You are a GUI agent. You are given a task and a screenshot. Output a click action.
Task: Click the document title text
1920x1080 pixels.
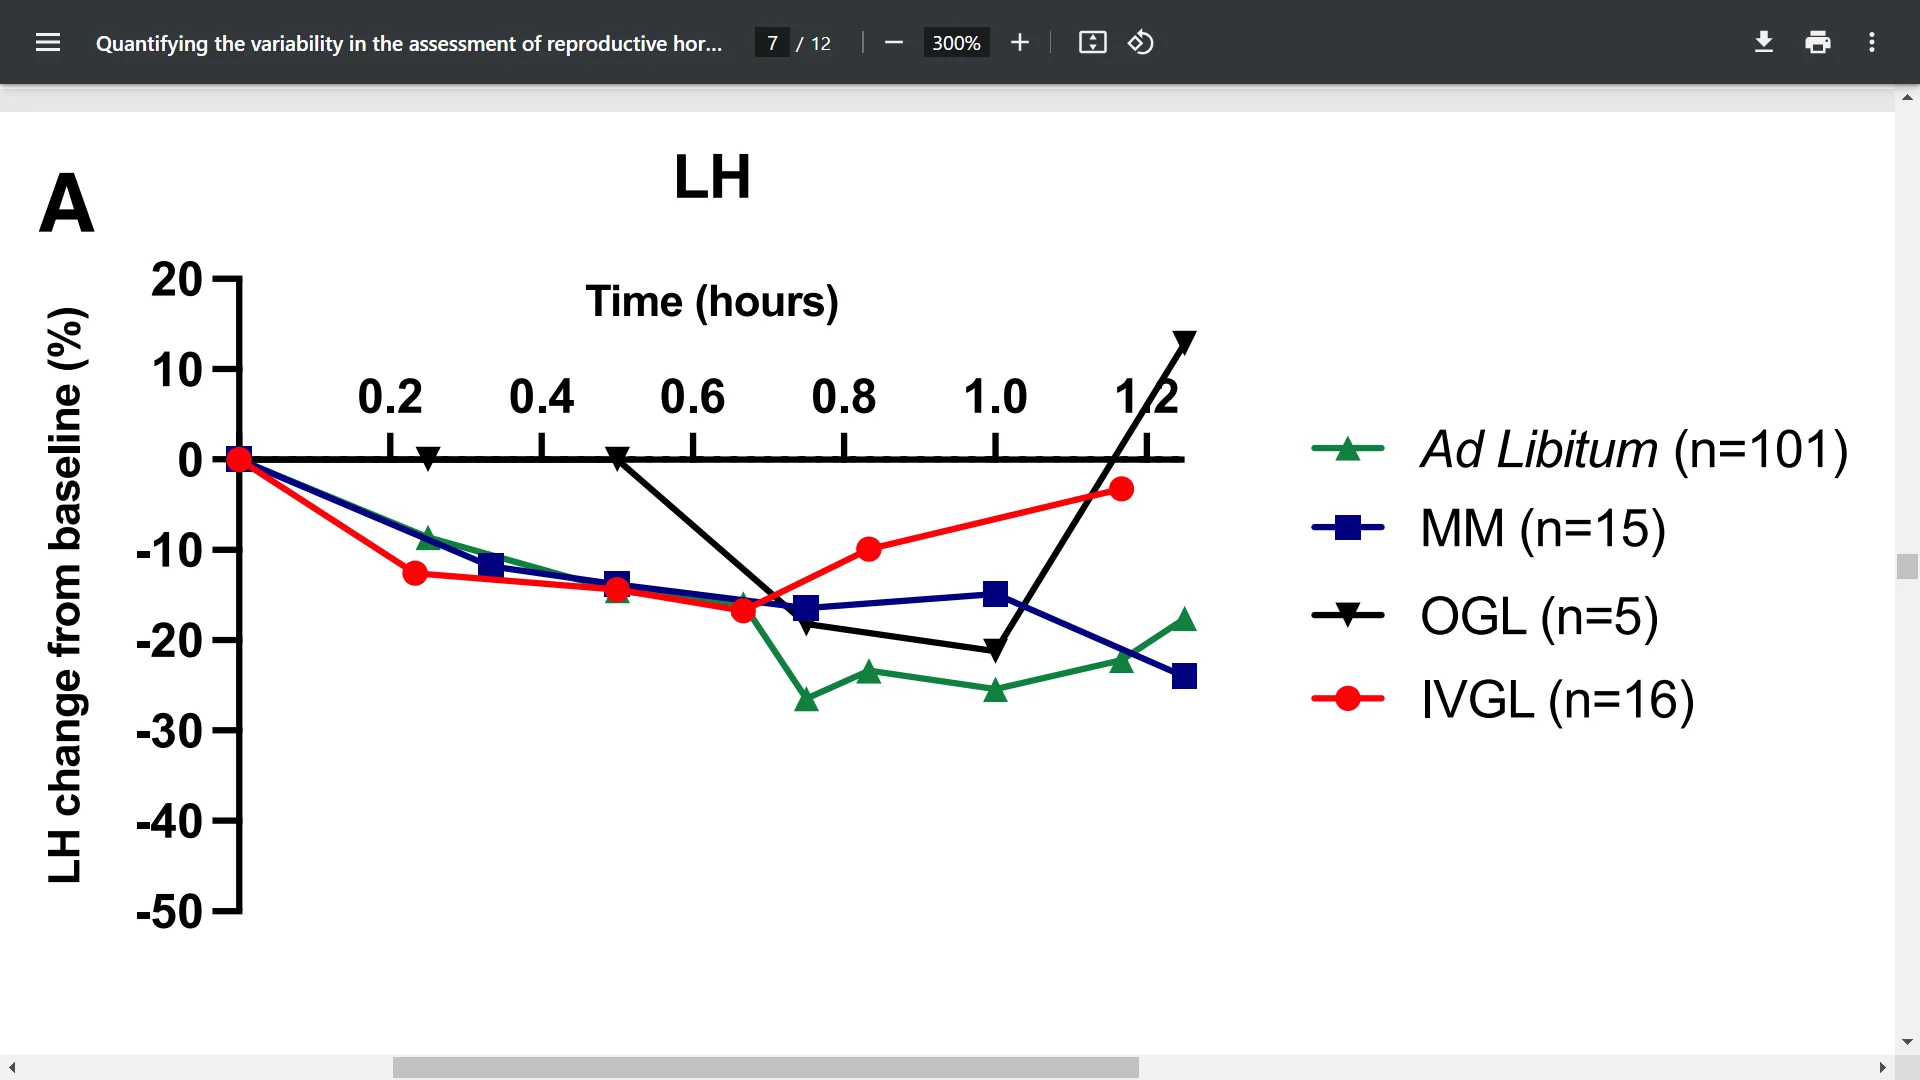(408, 43)
